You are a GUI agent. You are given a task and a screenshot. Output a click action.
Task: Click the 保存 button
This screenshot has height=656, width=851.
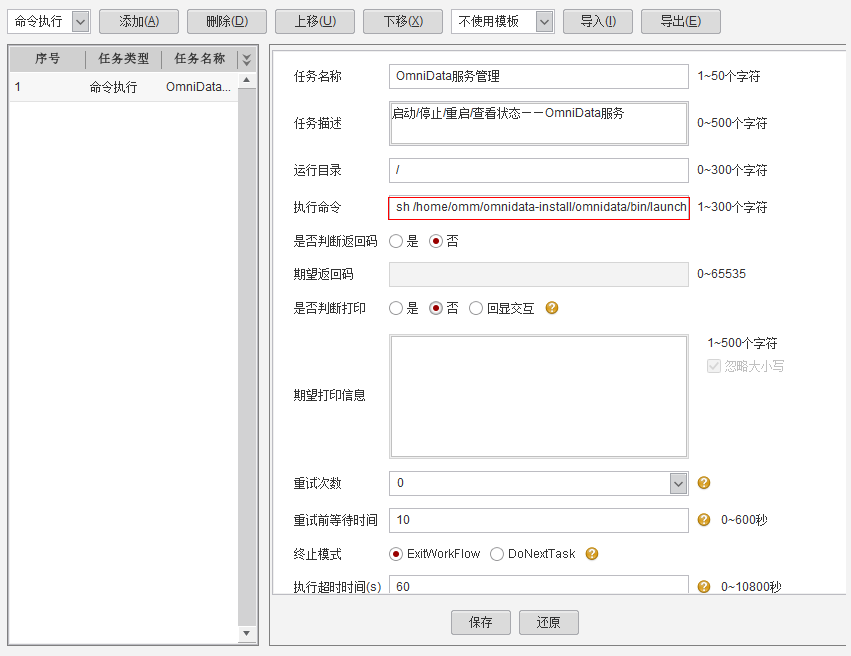481,622
